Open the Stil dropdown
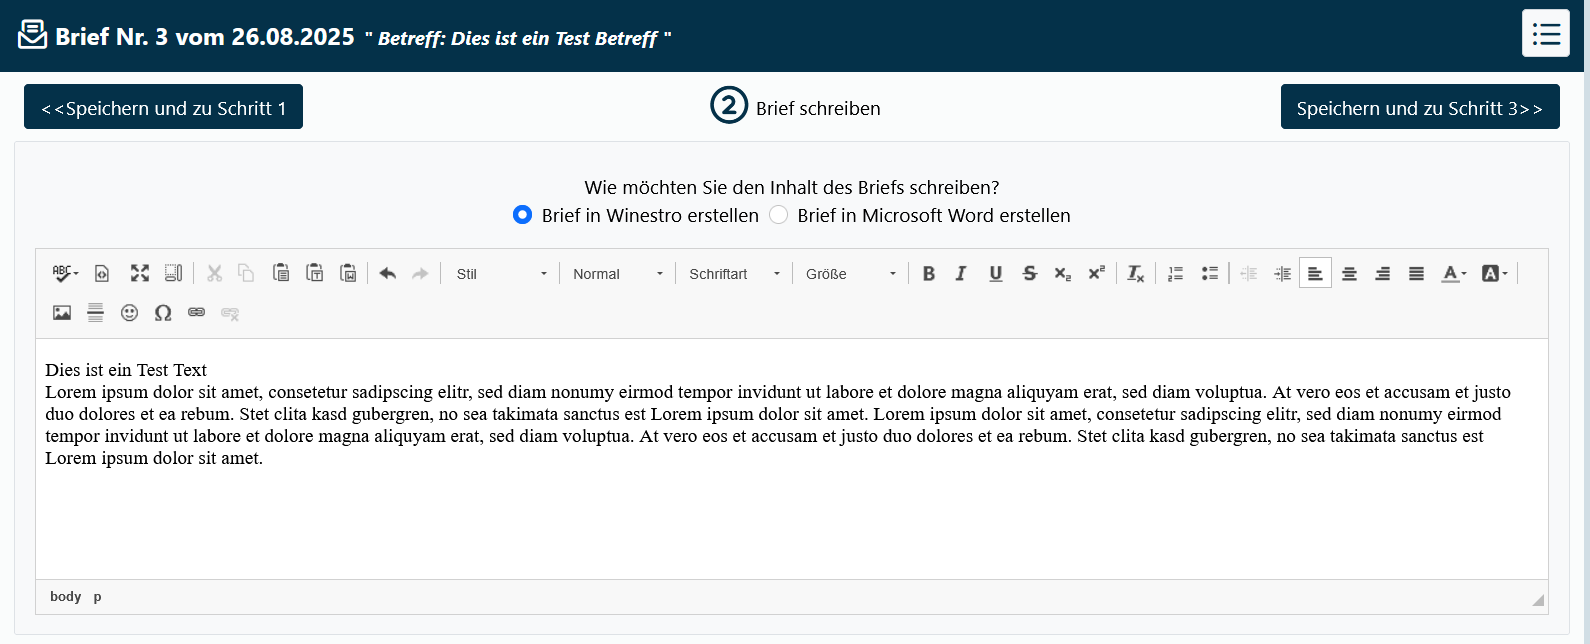 pos(501,274)
